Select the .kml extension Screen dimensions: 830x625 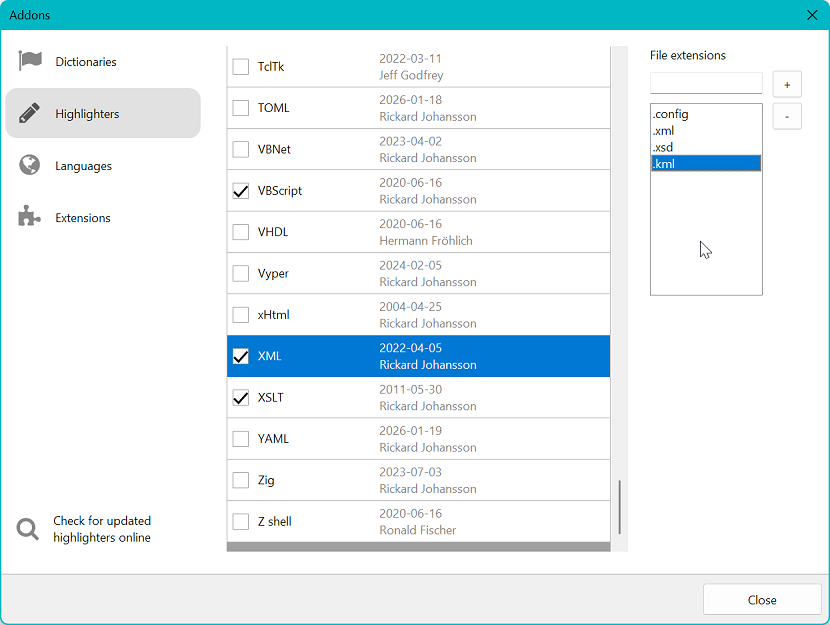pos(706,164)
